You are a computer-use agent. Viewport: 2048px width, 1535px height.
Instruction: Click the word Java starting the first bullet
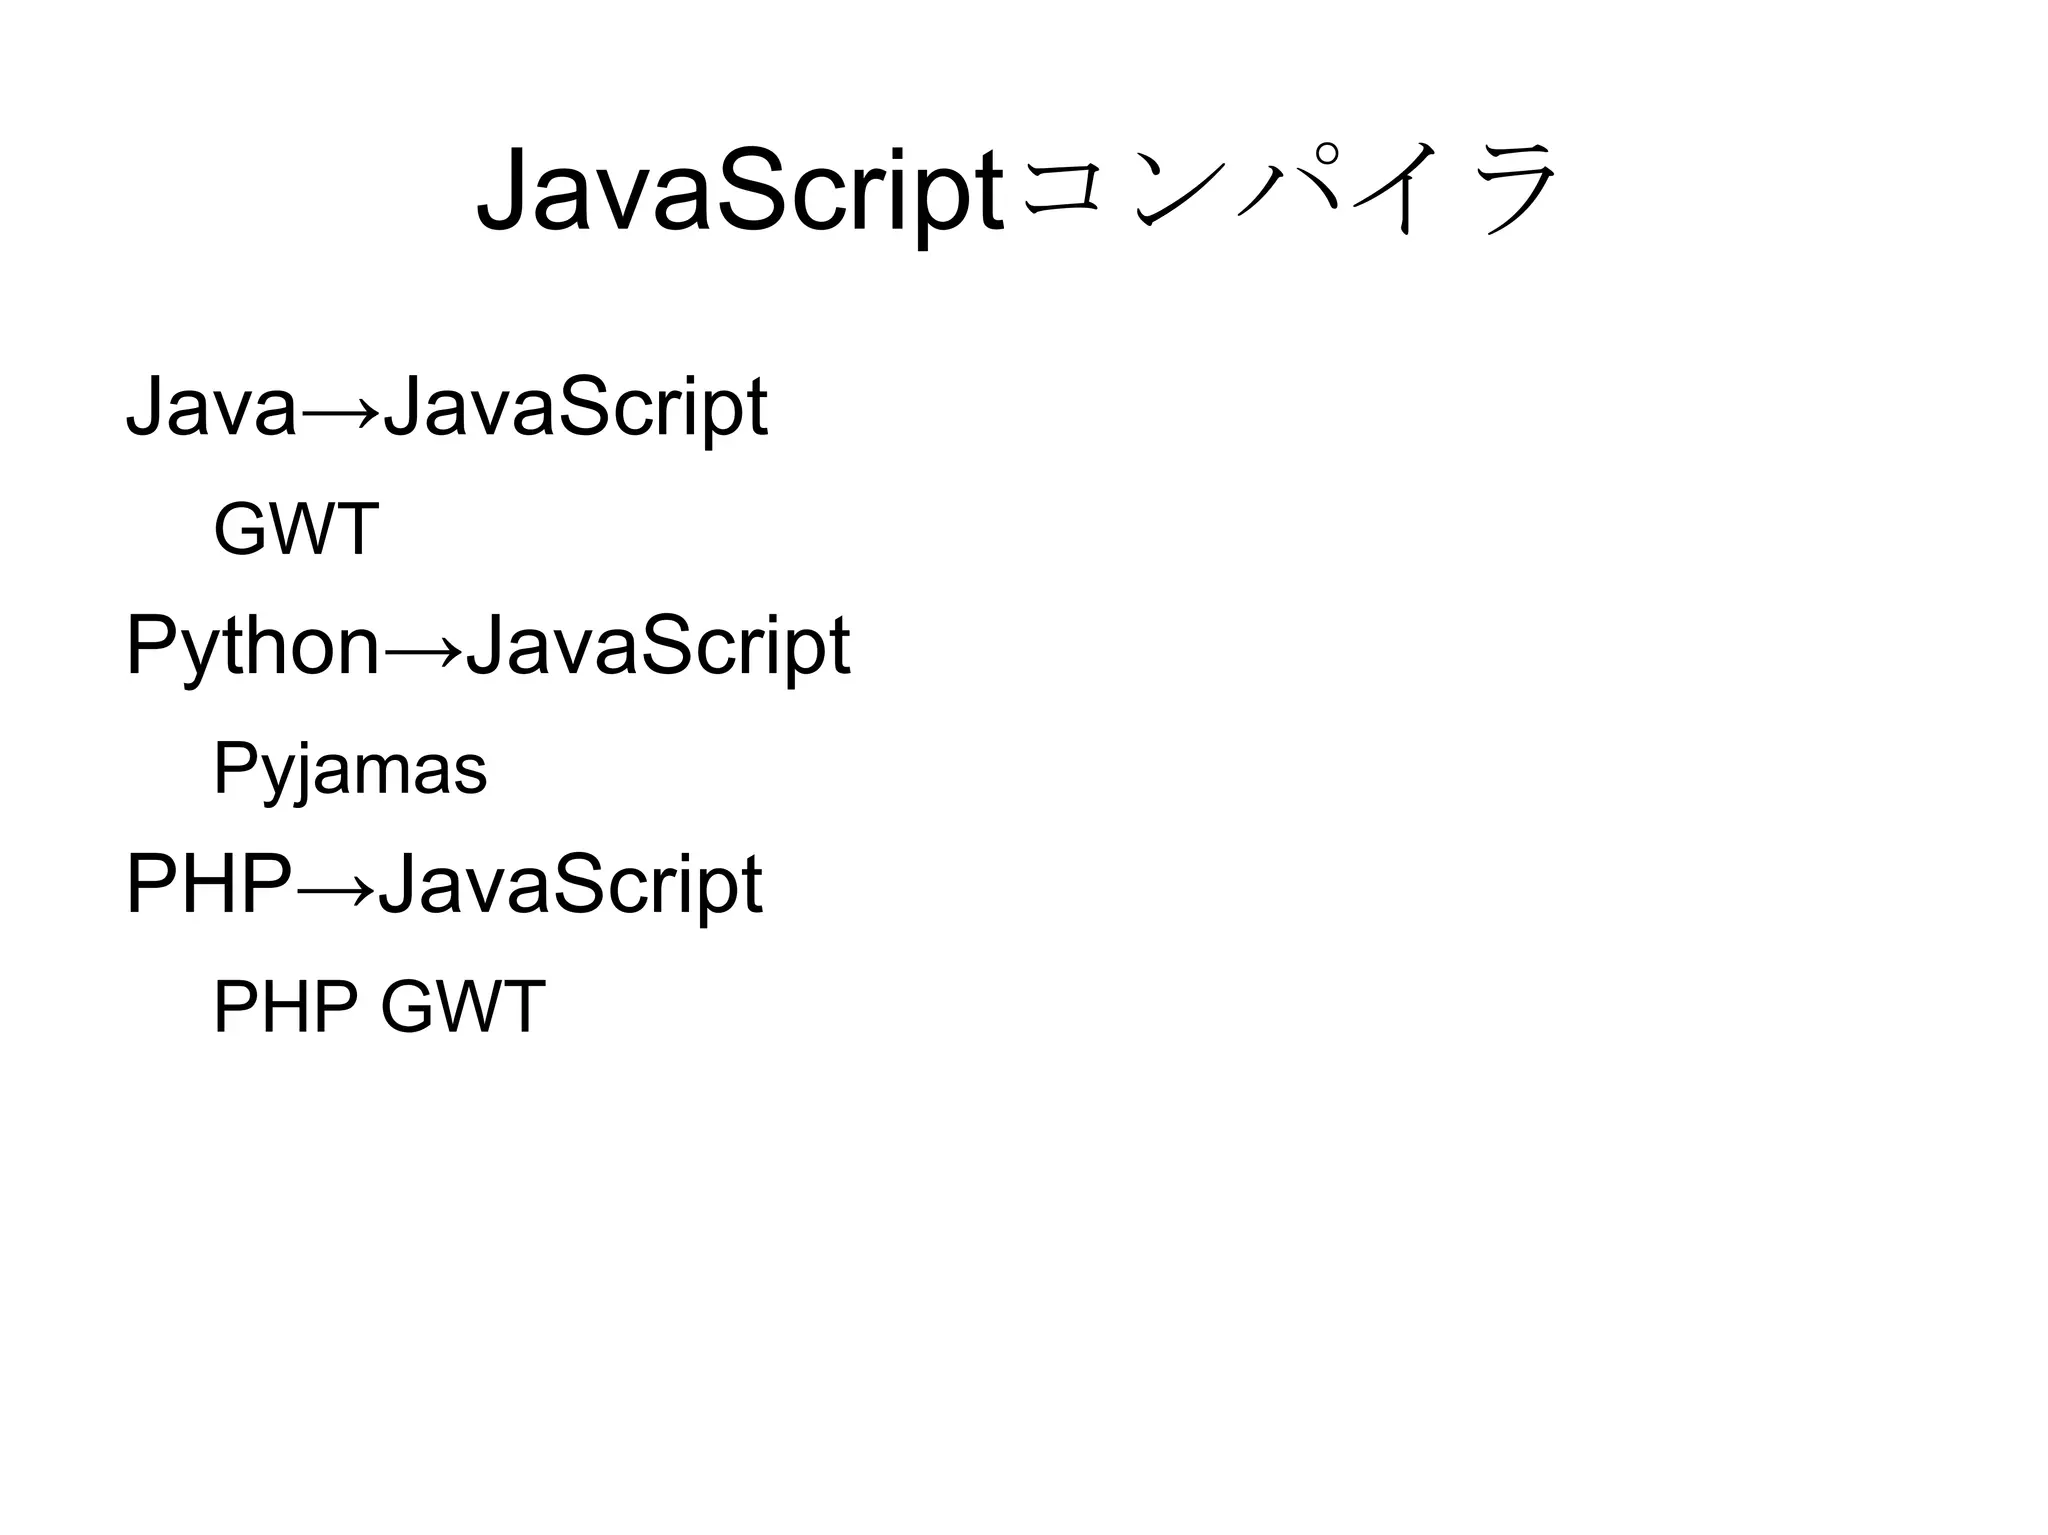(211, 407)
